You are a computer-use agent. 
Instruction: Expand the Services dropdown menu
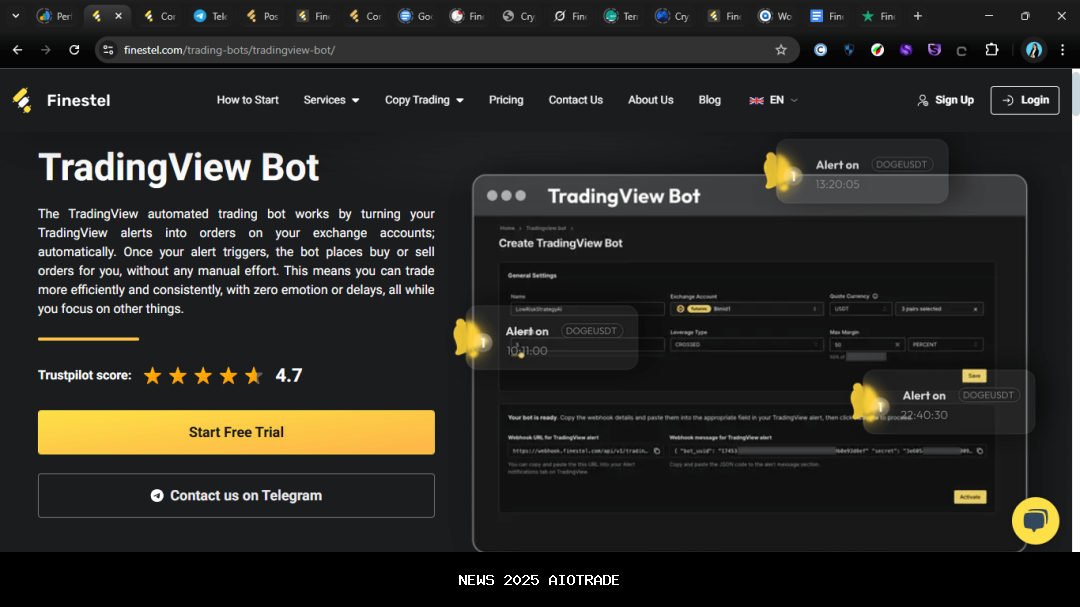pos(331,100)
